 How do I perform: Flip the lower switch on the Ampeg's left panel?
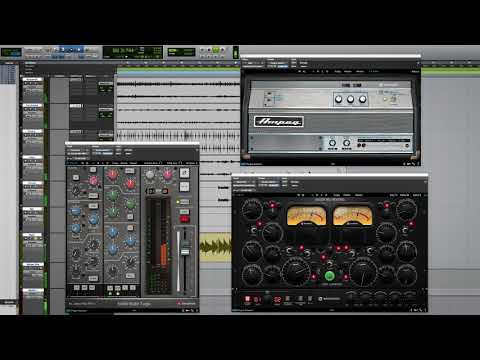[269, 100]
